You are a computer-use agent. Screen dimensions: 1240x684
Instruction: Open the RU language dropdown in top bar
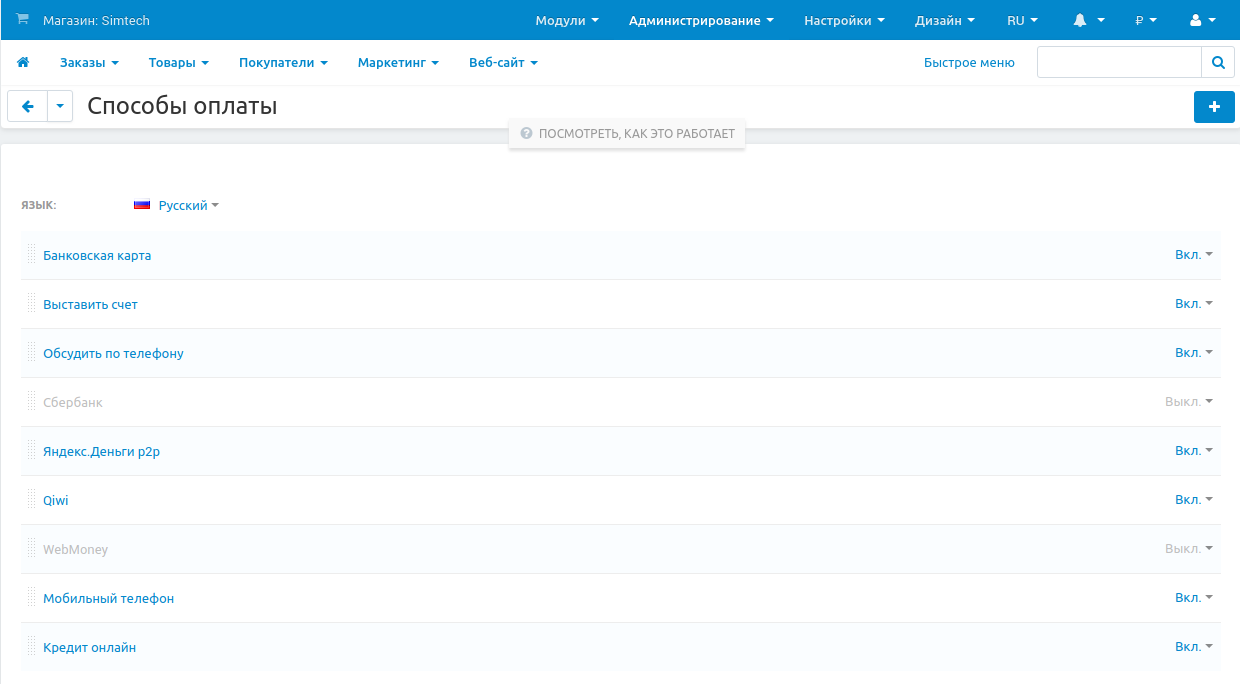coord(1021,20)
